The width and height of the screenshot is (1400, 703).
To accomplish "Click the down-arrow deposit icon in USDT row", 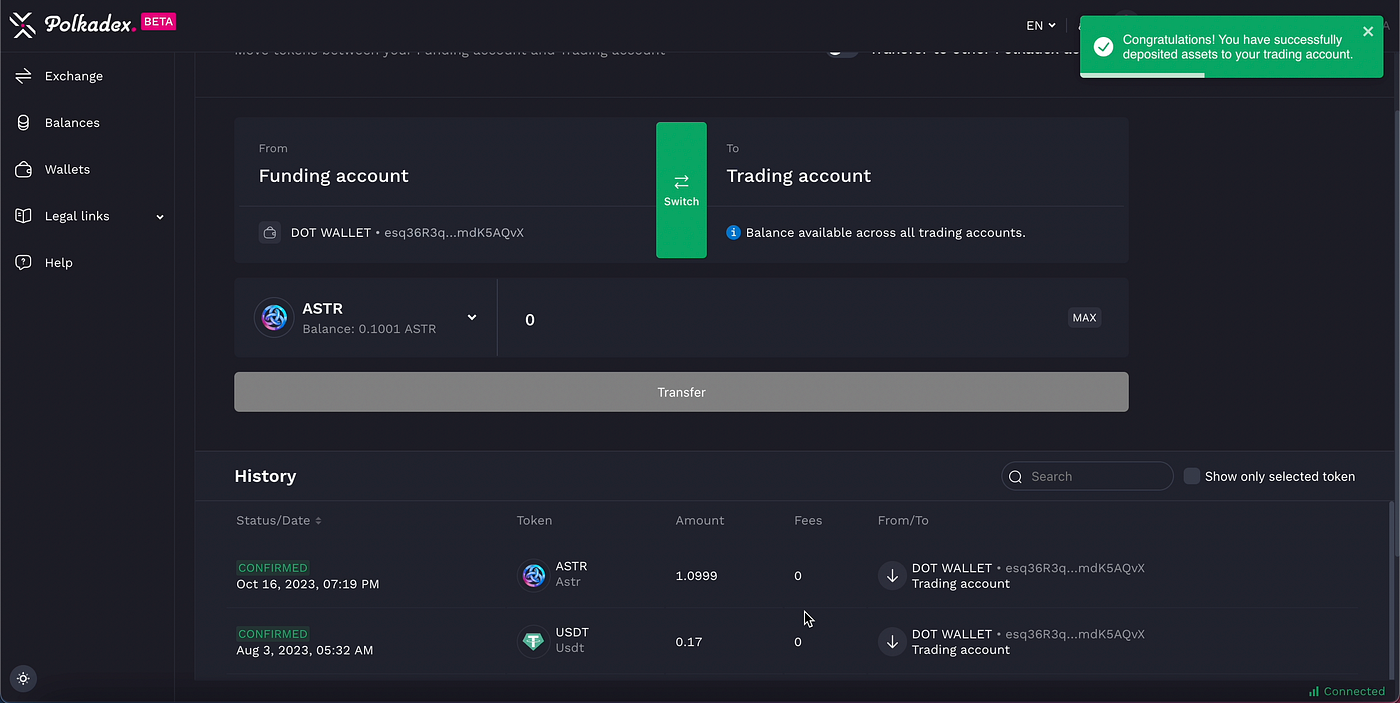I will click(892, 642).
